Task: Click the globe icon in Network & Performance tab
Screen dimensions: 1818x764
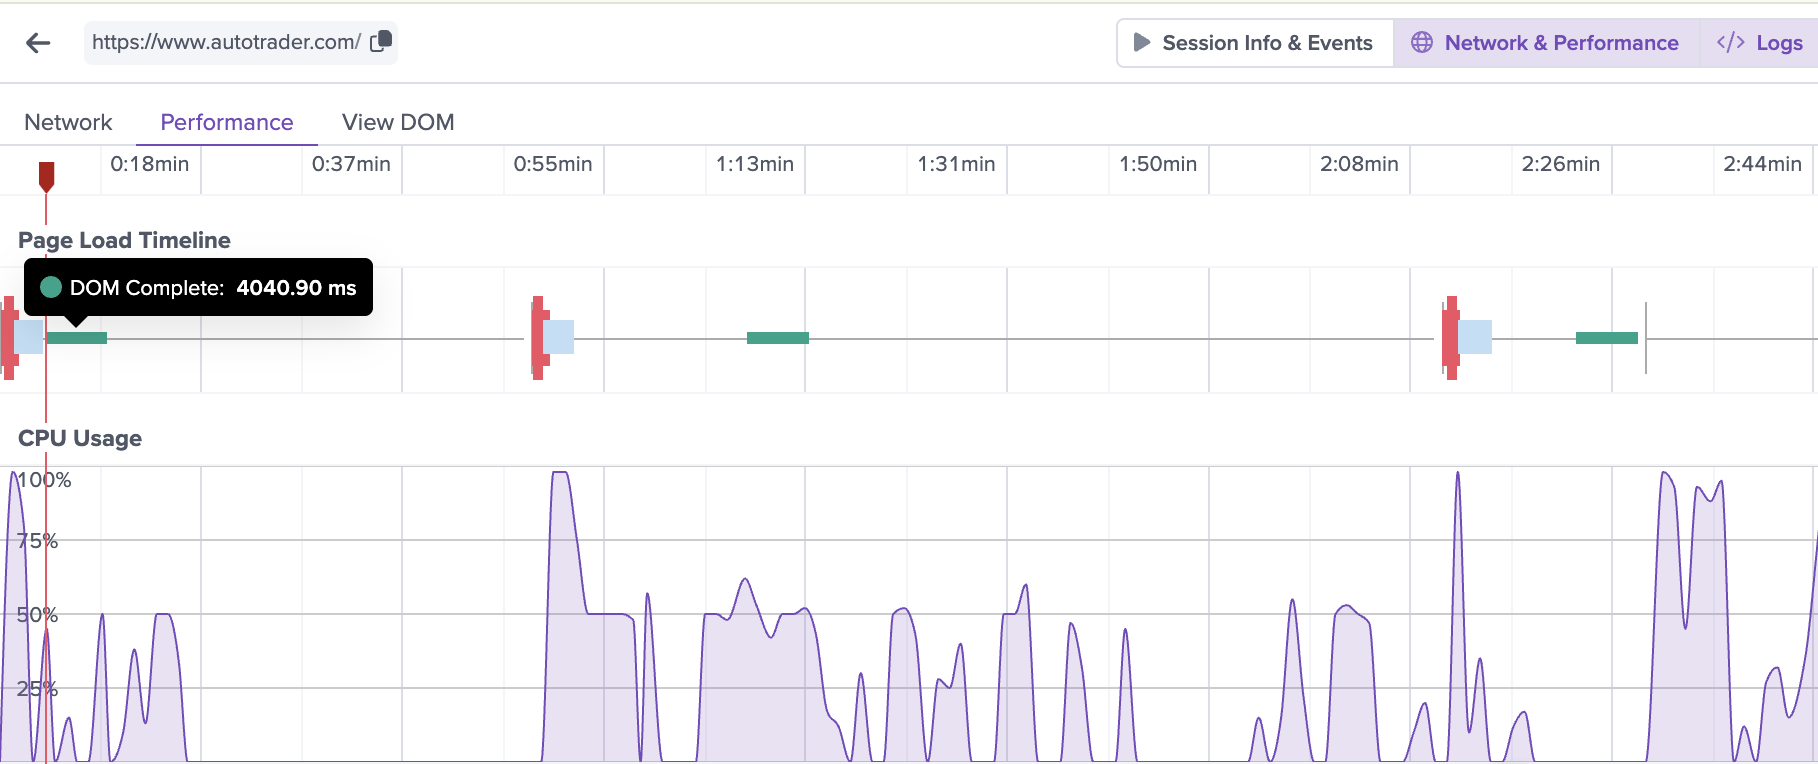Action: [x=1421, y=43]
